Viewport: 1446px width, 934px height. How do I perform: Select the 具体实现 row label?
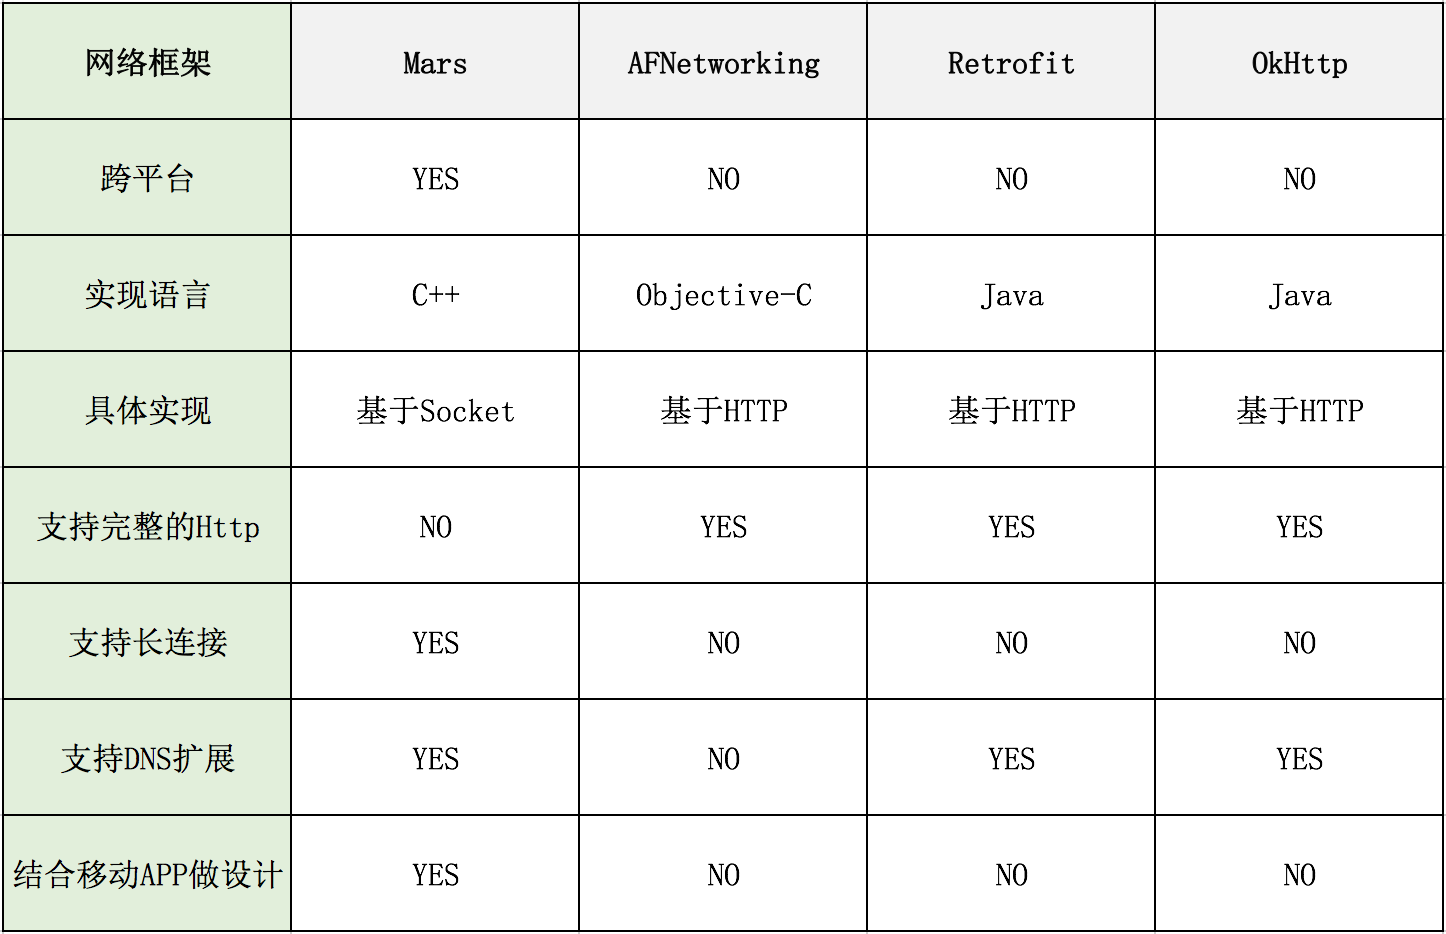147,410
